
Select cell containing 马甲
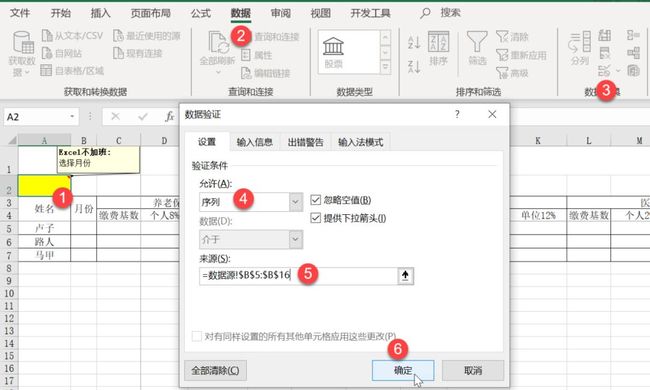point(44,254)
